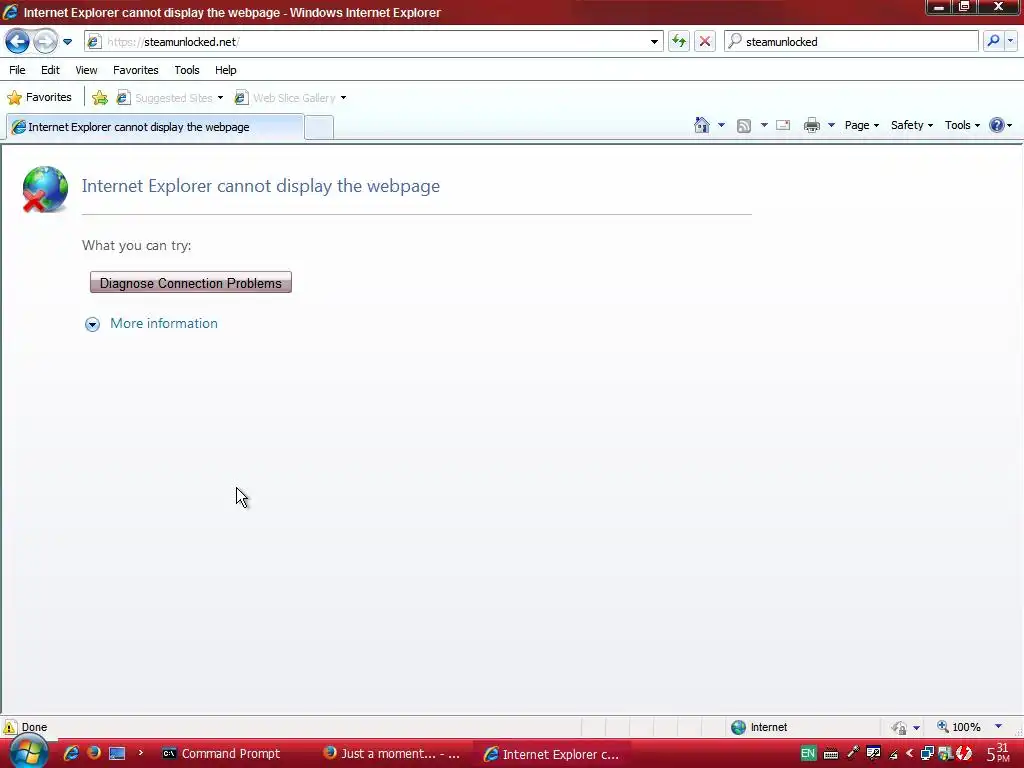
Task: Open the Page command bar menu
Action: coord(861,125)
